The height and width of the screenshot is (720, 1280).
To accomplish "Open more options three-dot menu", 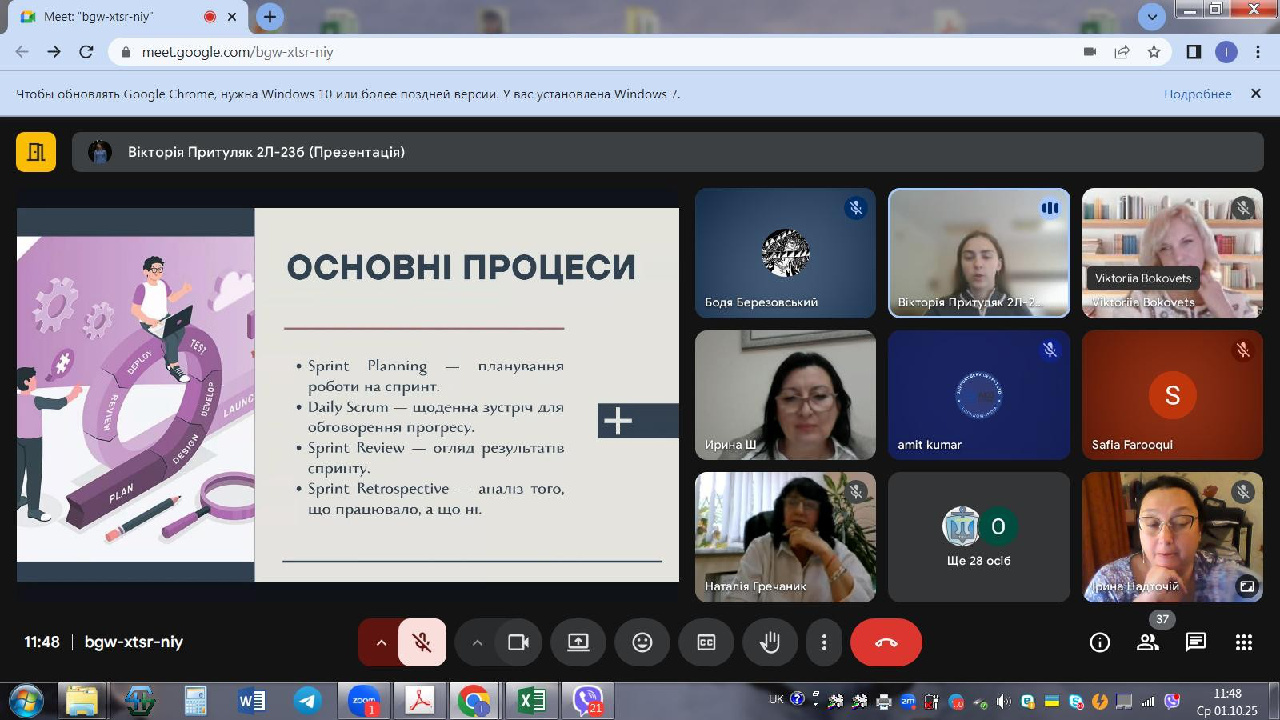I will [824, 643].
